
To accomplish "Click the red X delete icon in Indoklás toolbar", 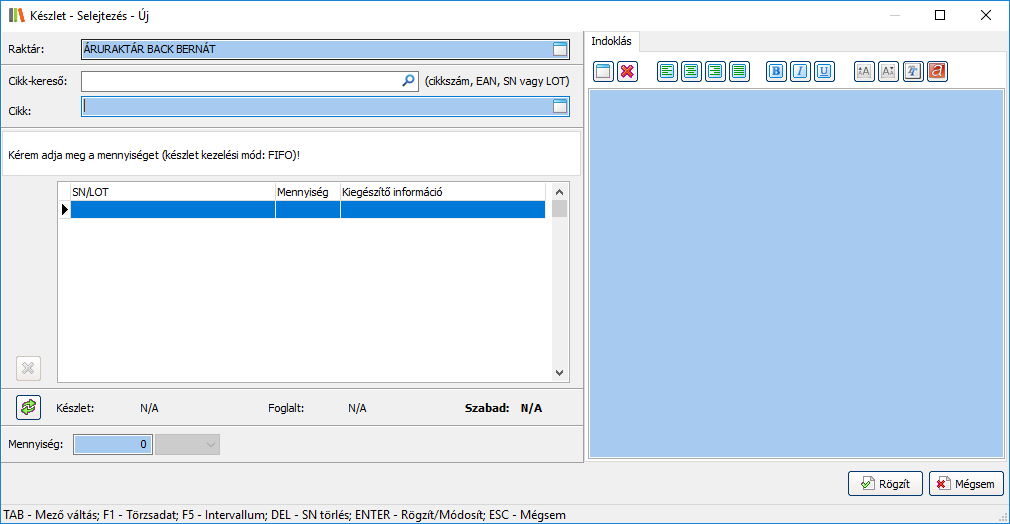I will pyautogui.click(x=627, y=71).
